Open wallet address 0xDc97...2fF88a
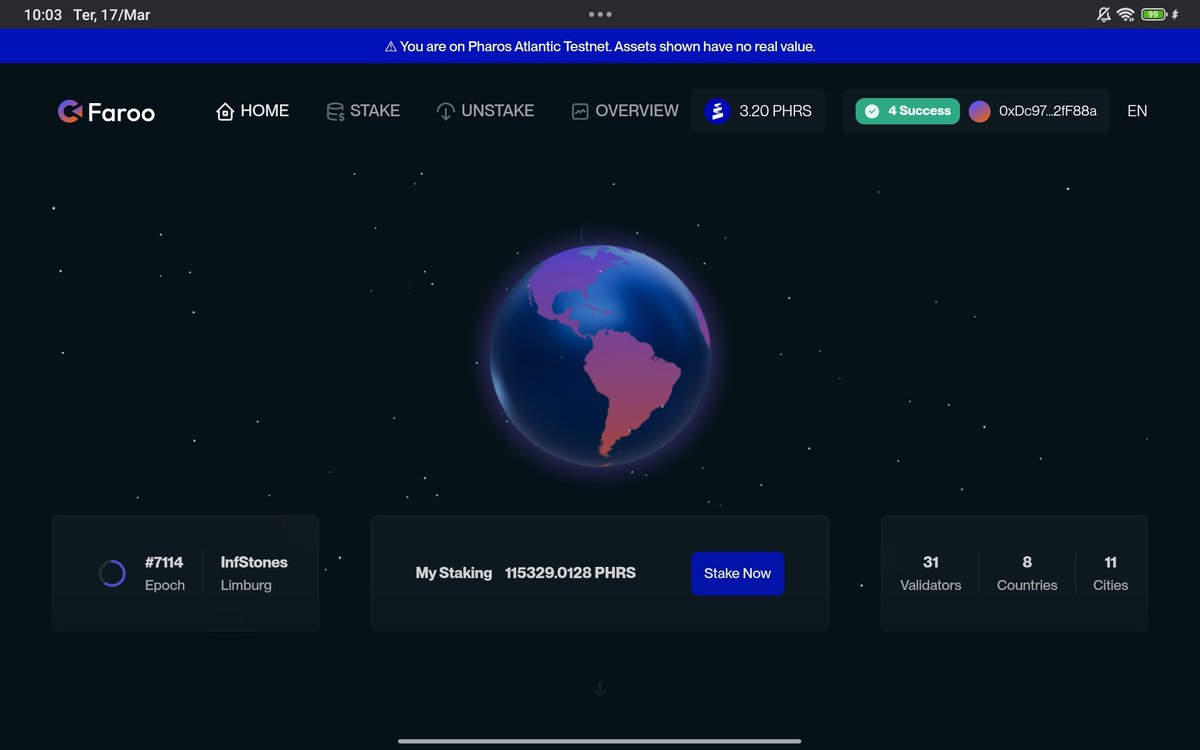The width and height of the screenshot is (1200, 750). point(1048,111)
